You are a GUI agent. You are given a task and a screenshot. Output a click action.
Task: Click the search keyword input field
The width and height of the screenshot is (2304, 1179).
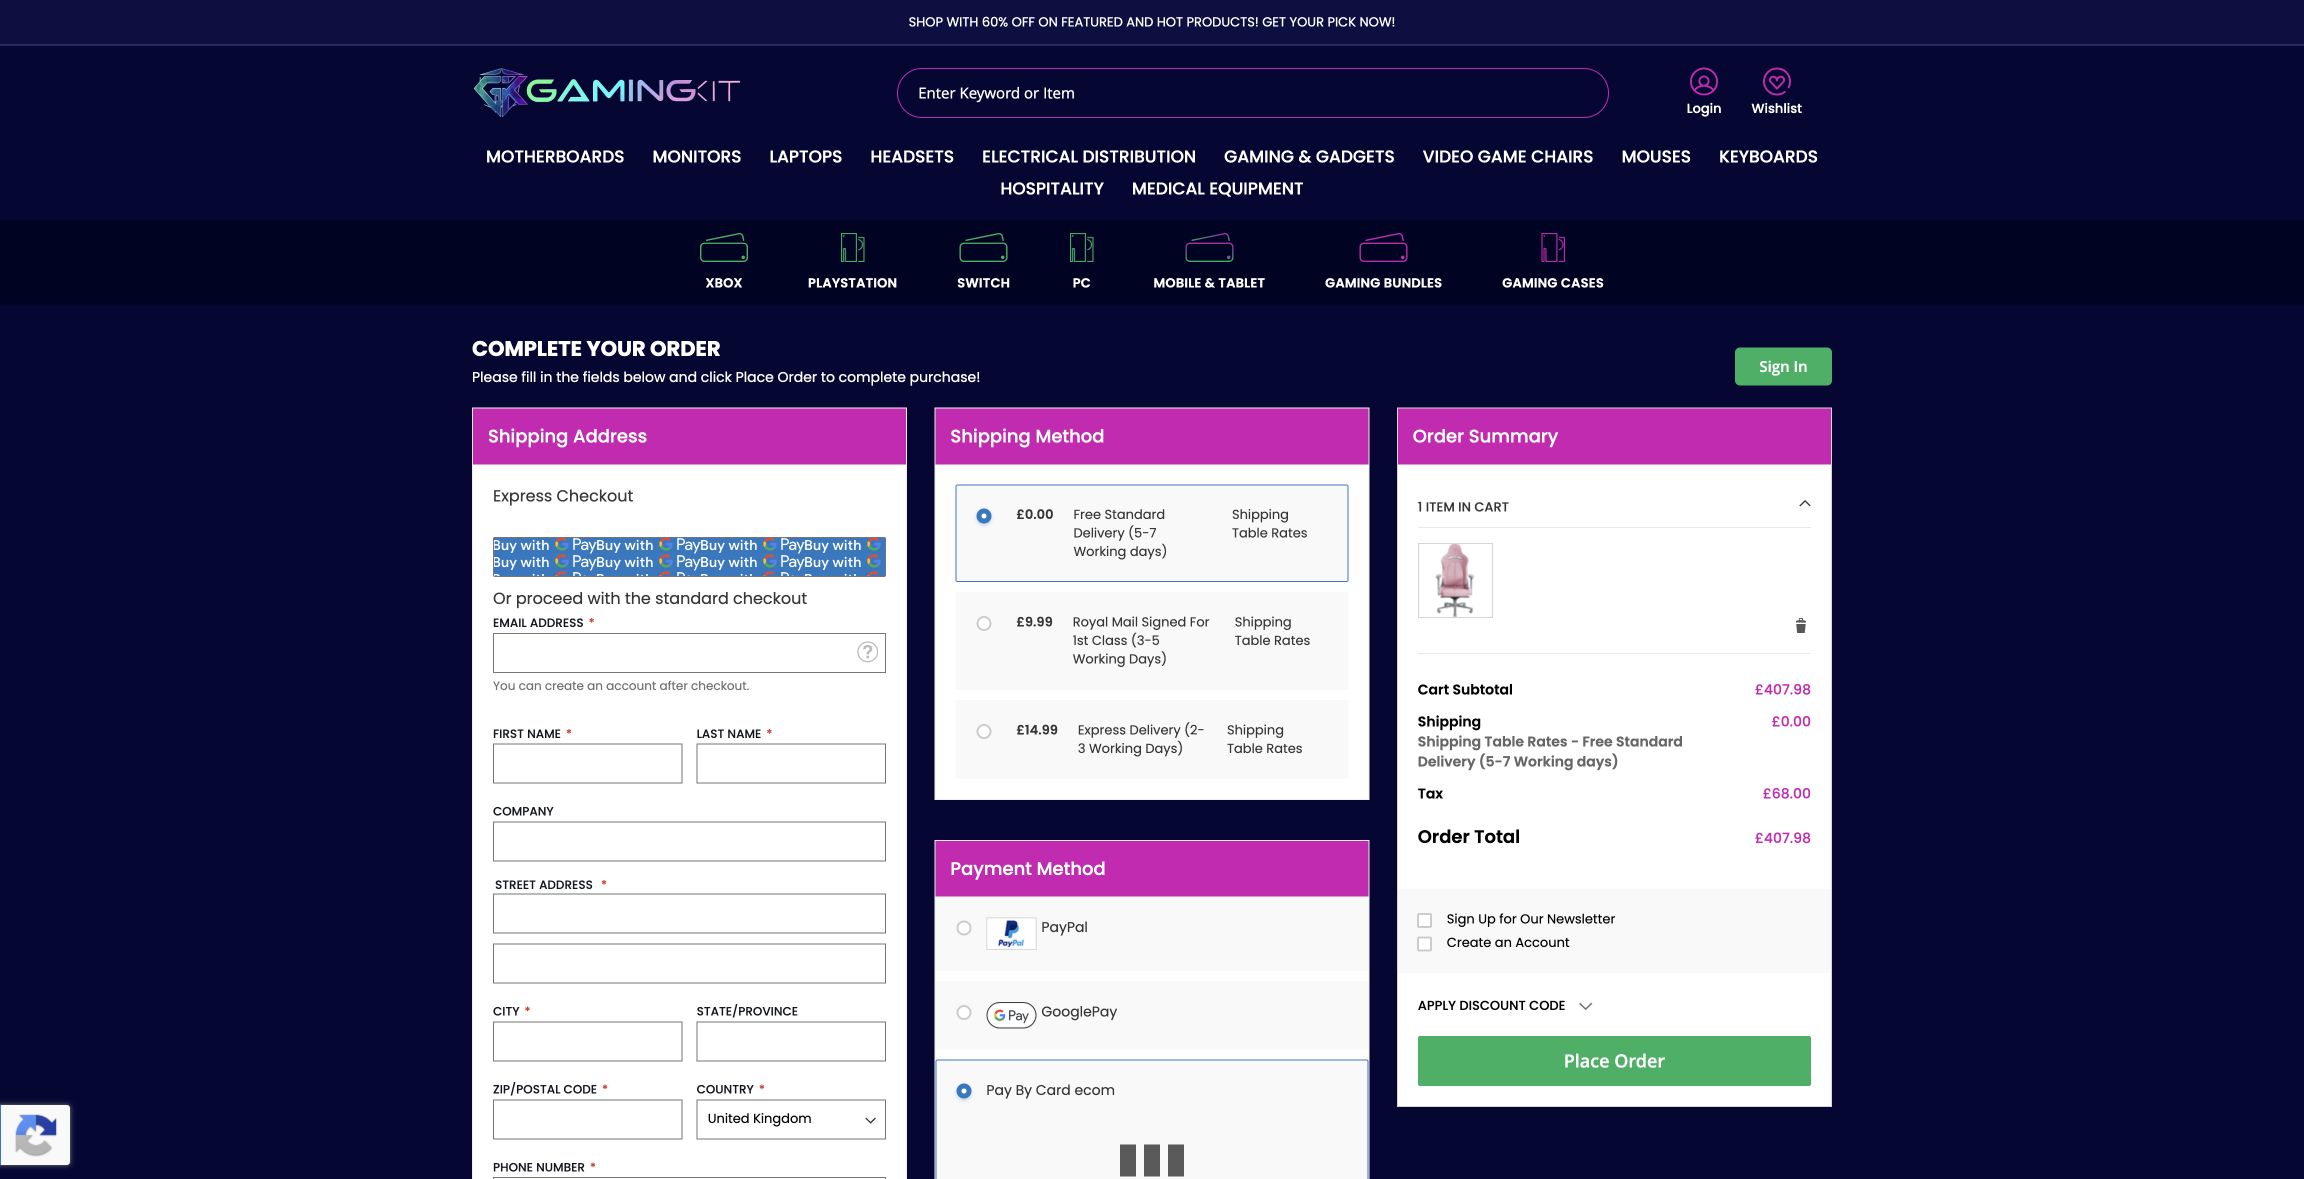click(1252, 93)
